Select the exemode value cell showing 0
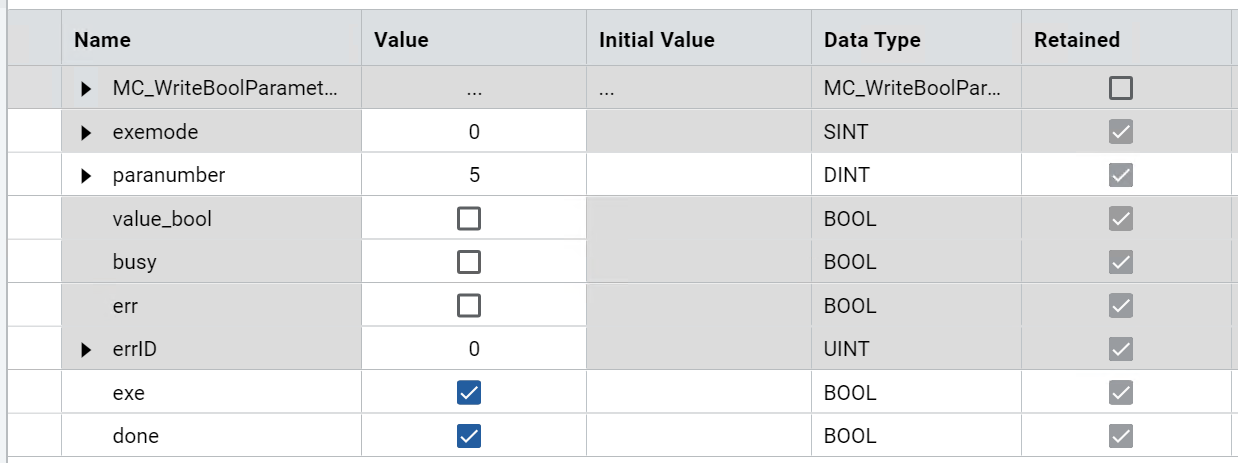Viewport: 1238px width, 463px height. click(474, 132)
